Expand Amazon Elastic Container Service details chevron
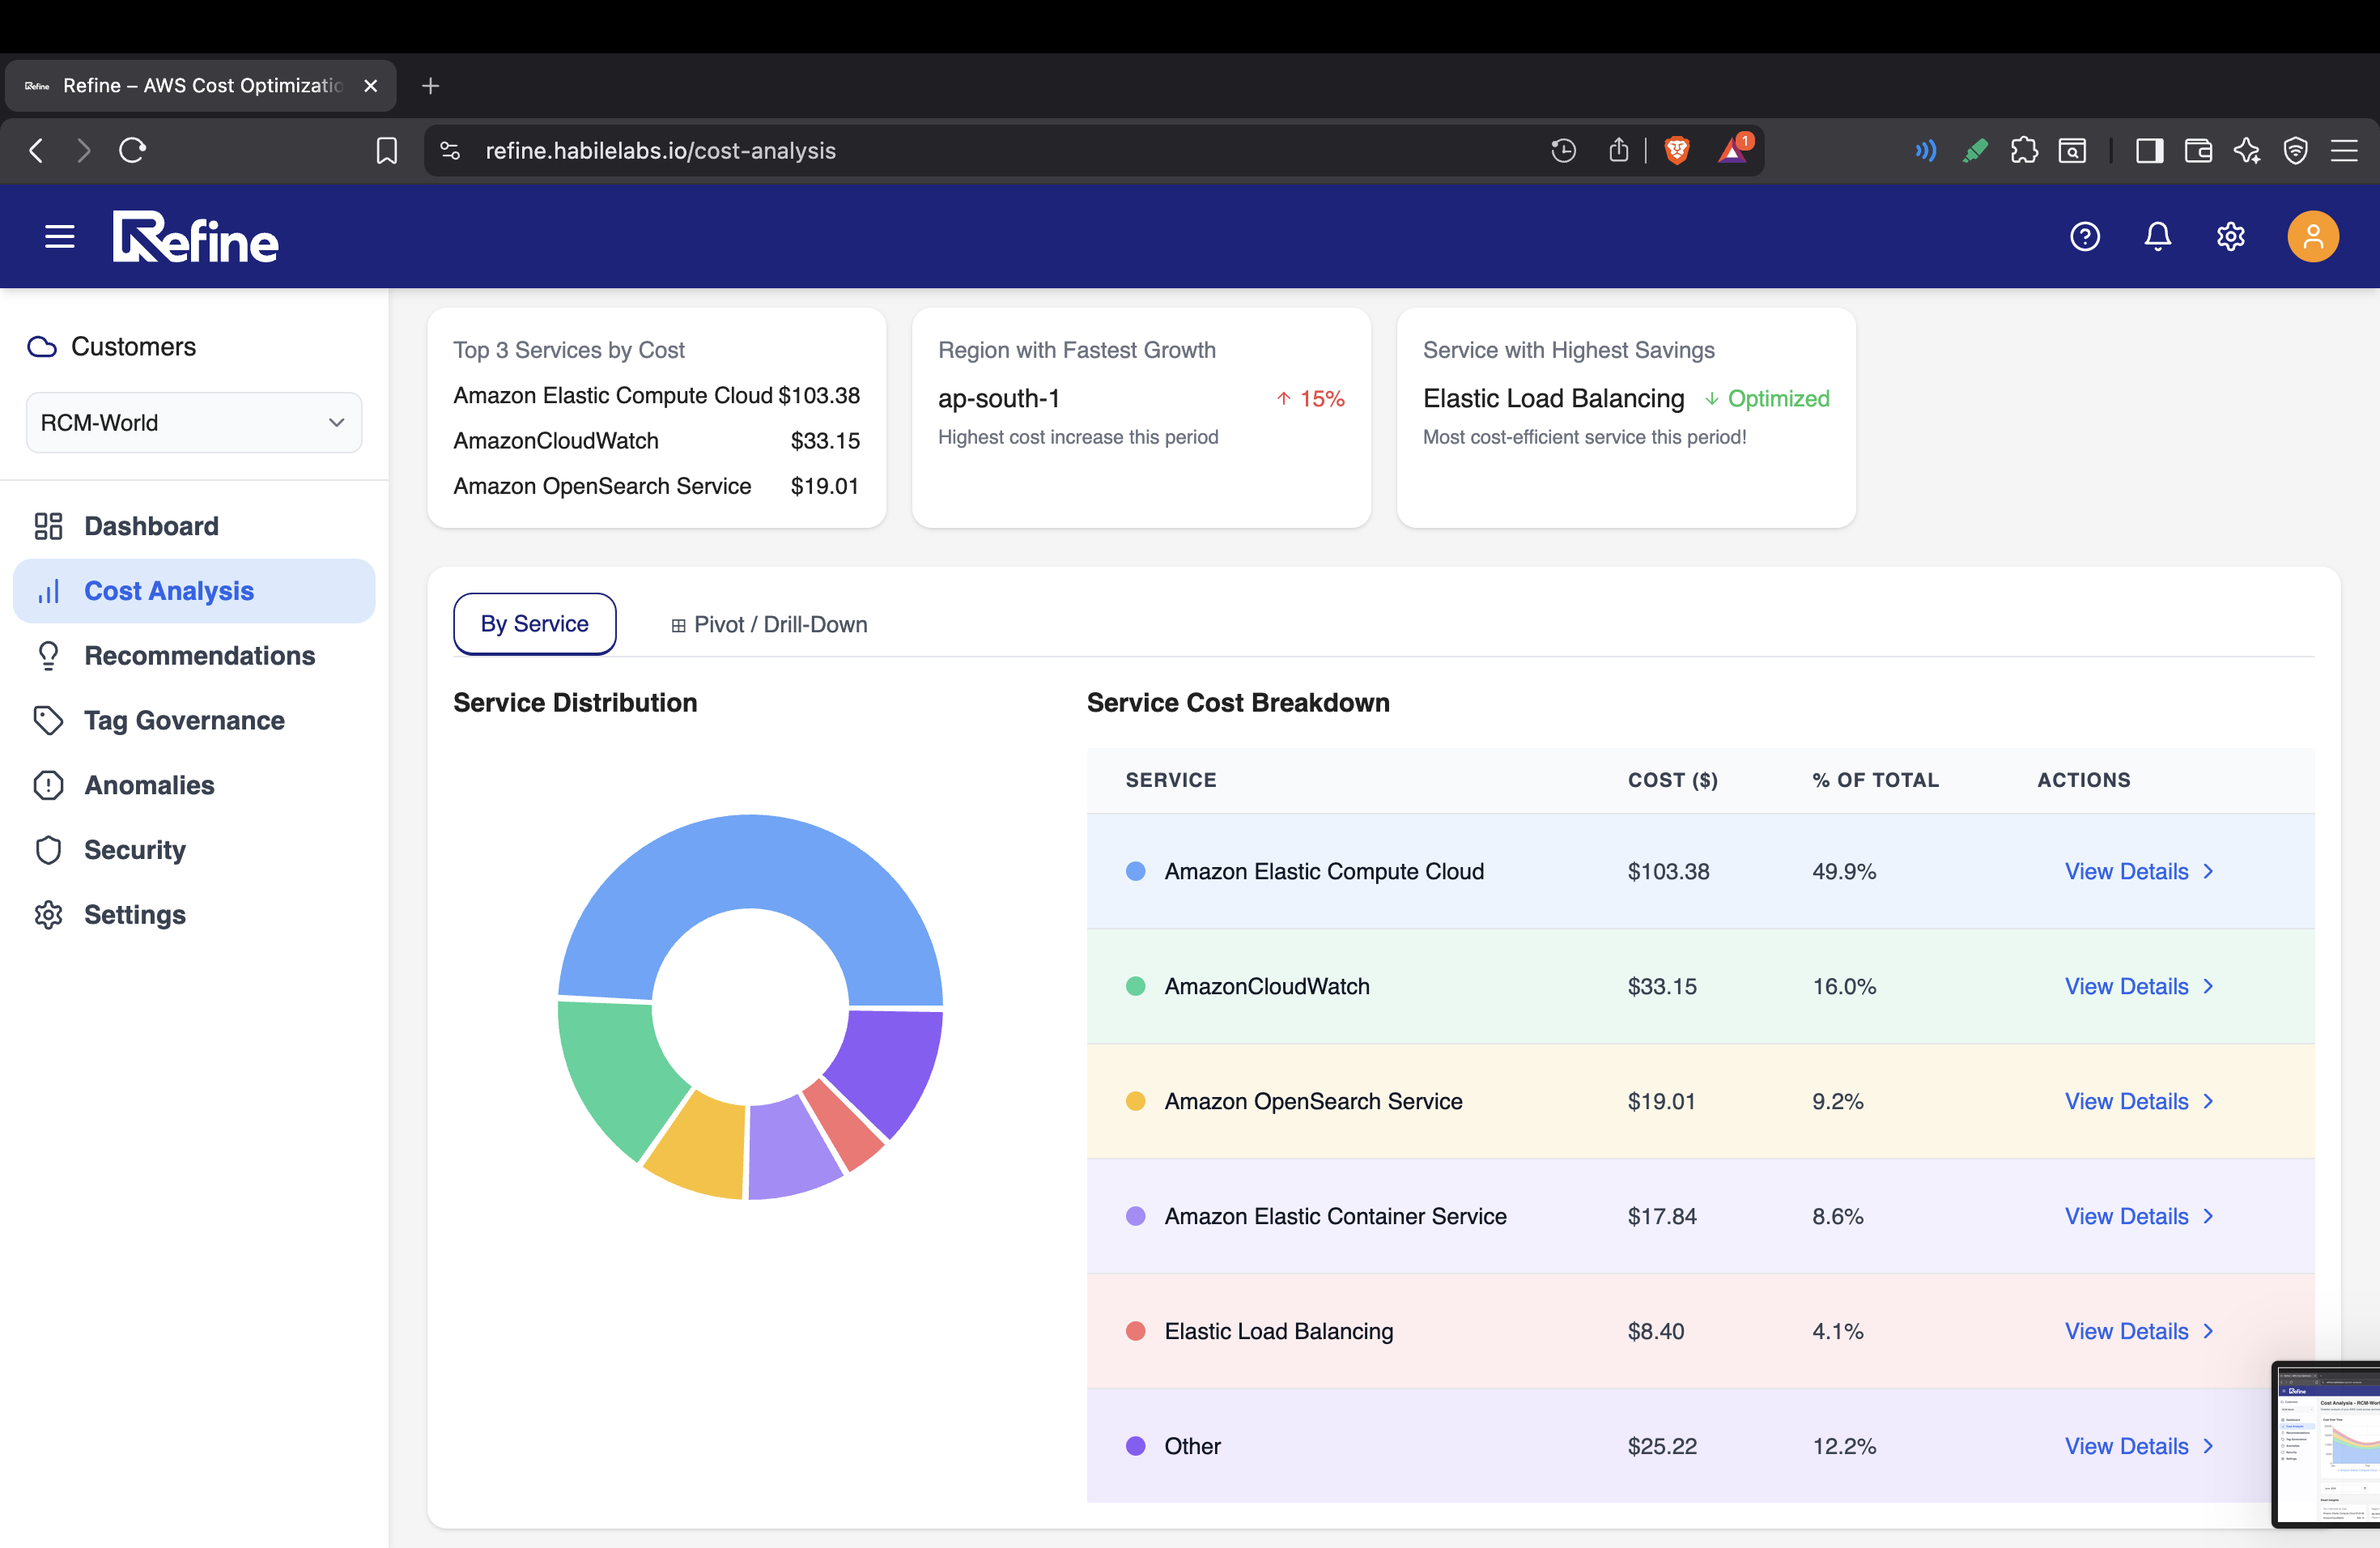Screen dimensions: 2380x1548 2208,1217
